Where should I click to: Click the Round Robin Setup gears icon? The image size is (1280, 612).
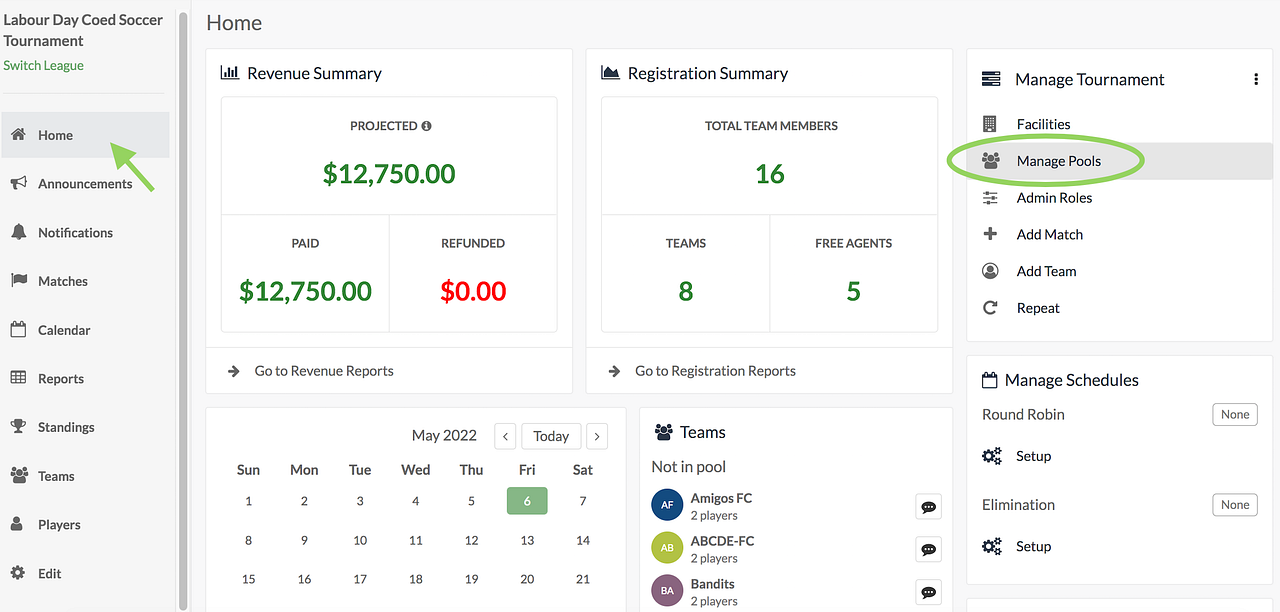991,456
